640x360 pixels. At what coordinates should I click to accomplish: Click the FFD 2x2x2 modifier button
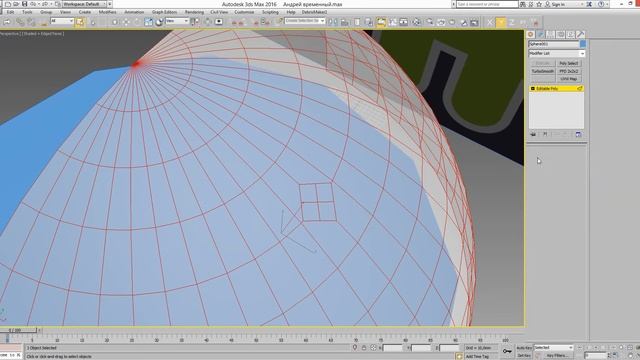point(569,71)
